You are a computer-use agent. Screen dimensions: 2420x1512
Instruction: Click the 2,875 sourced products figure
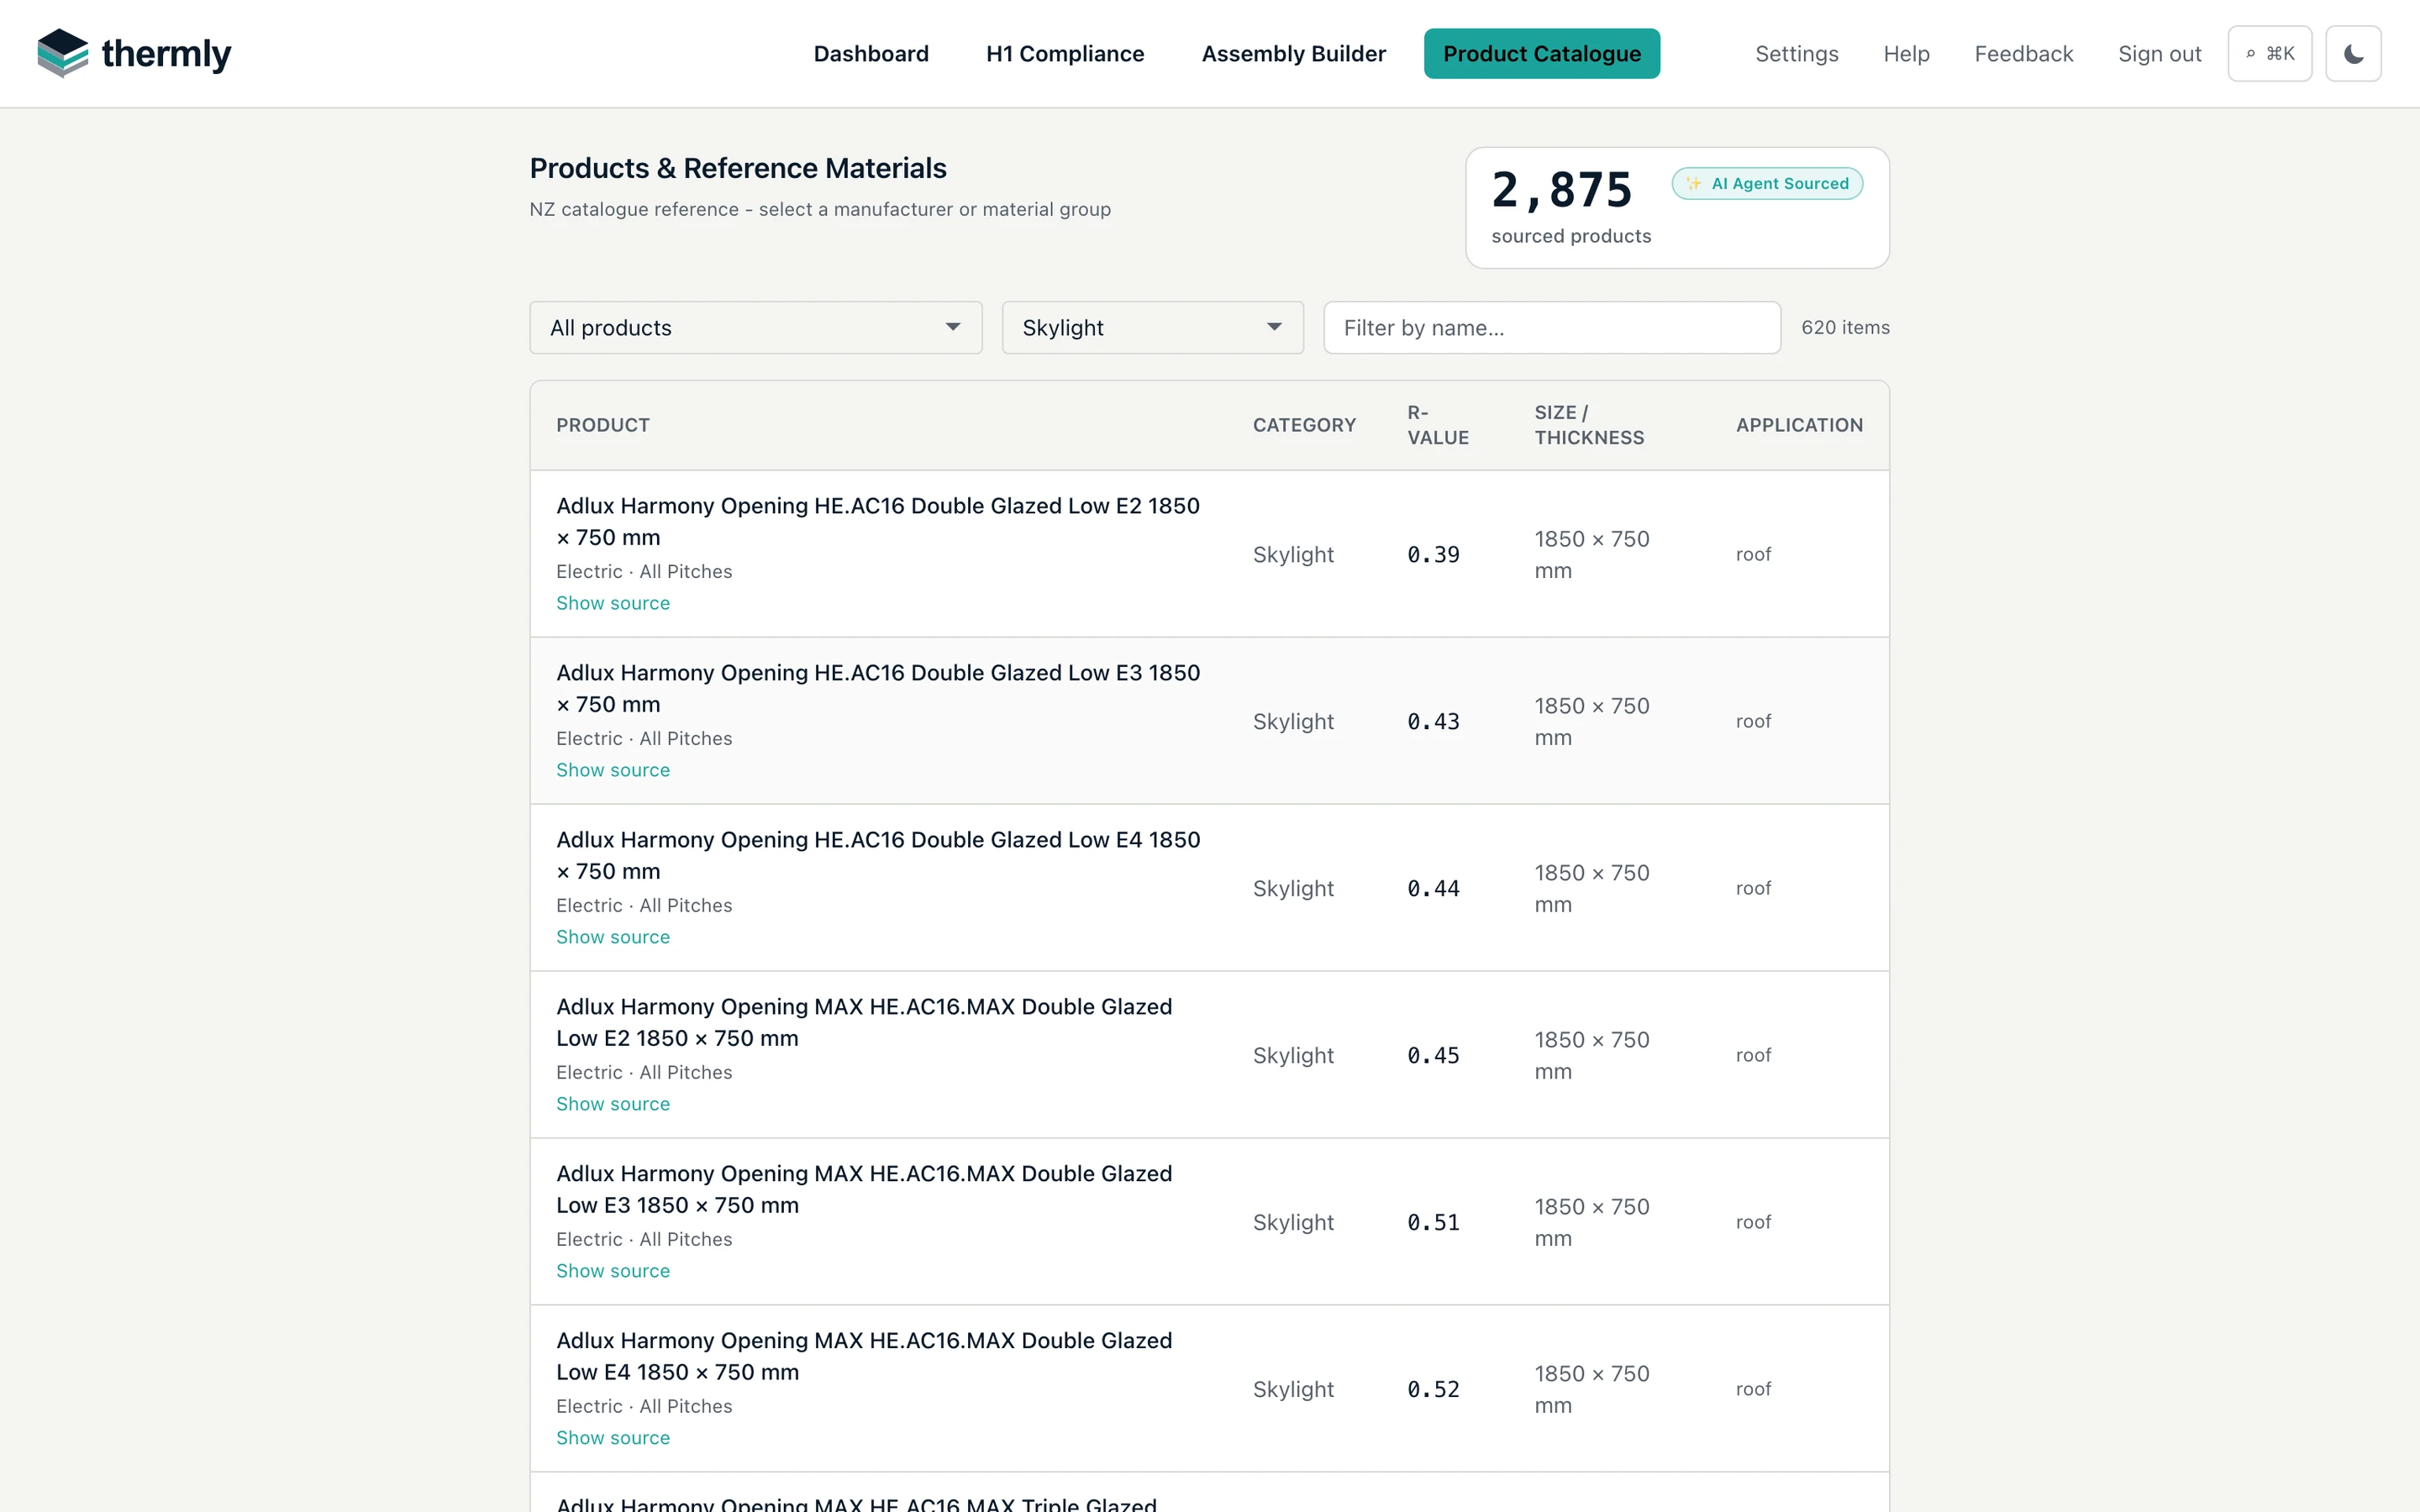coord(1561,190)
